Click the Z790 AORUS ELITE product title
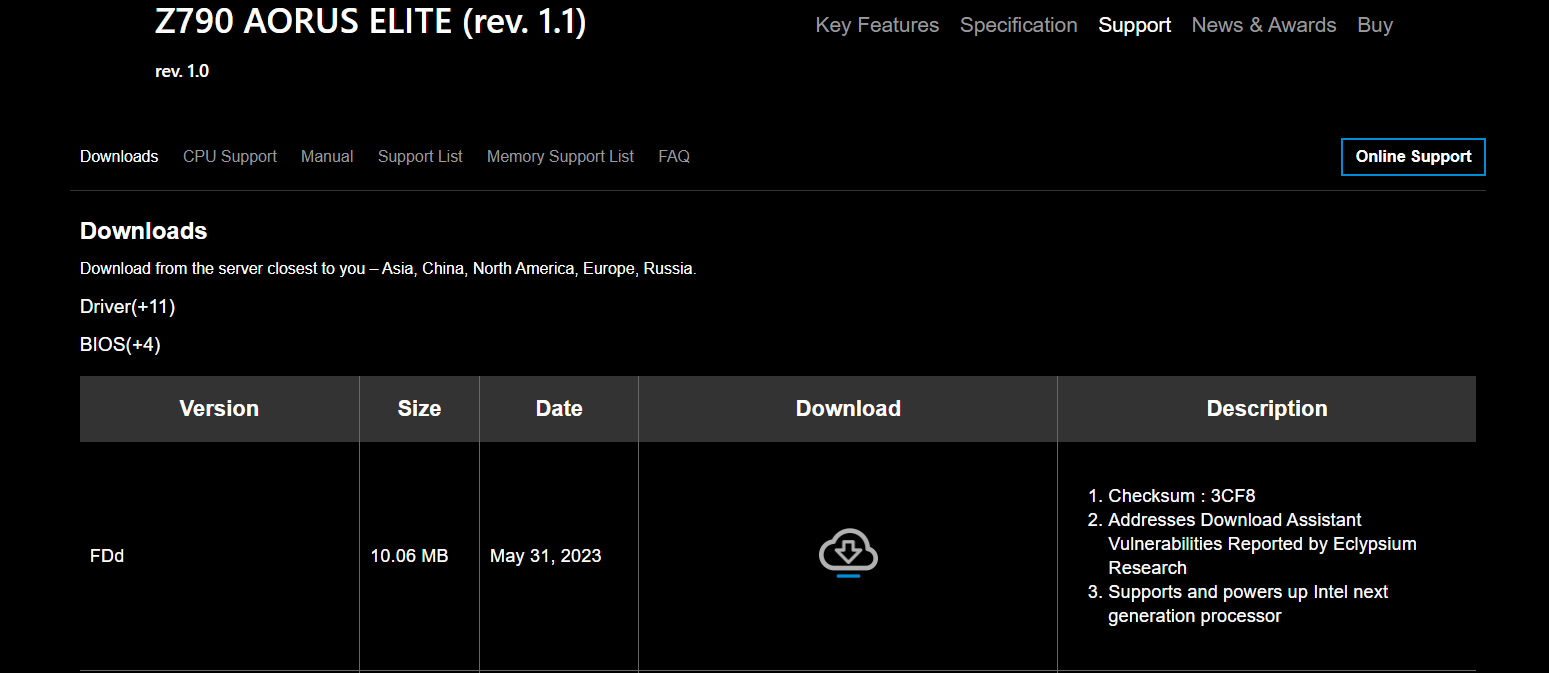 point(370,22)
